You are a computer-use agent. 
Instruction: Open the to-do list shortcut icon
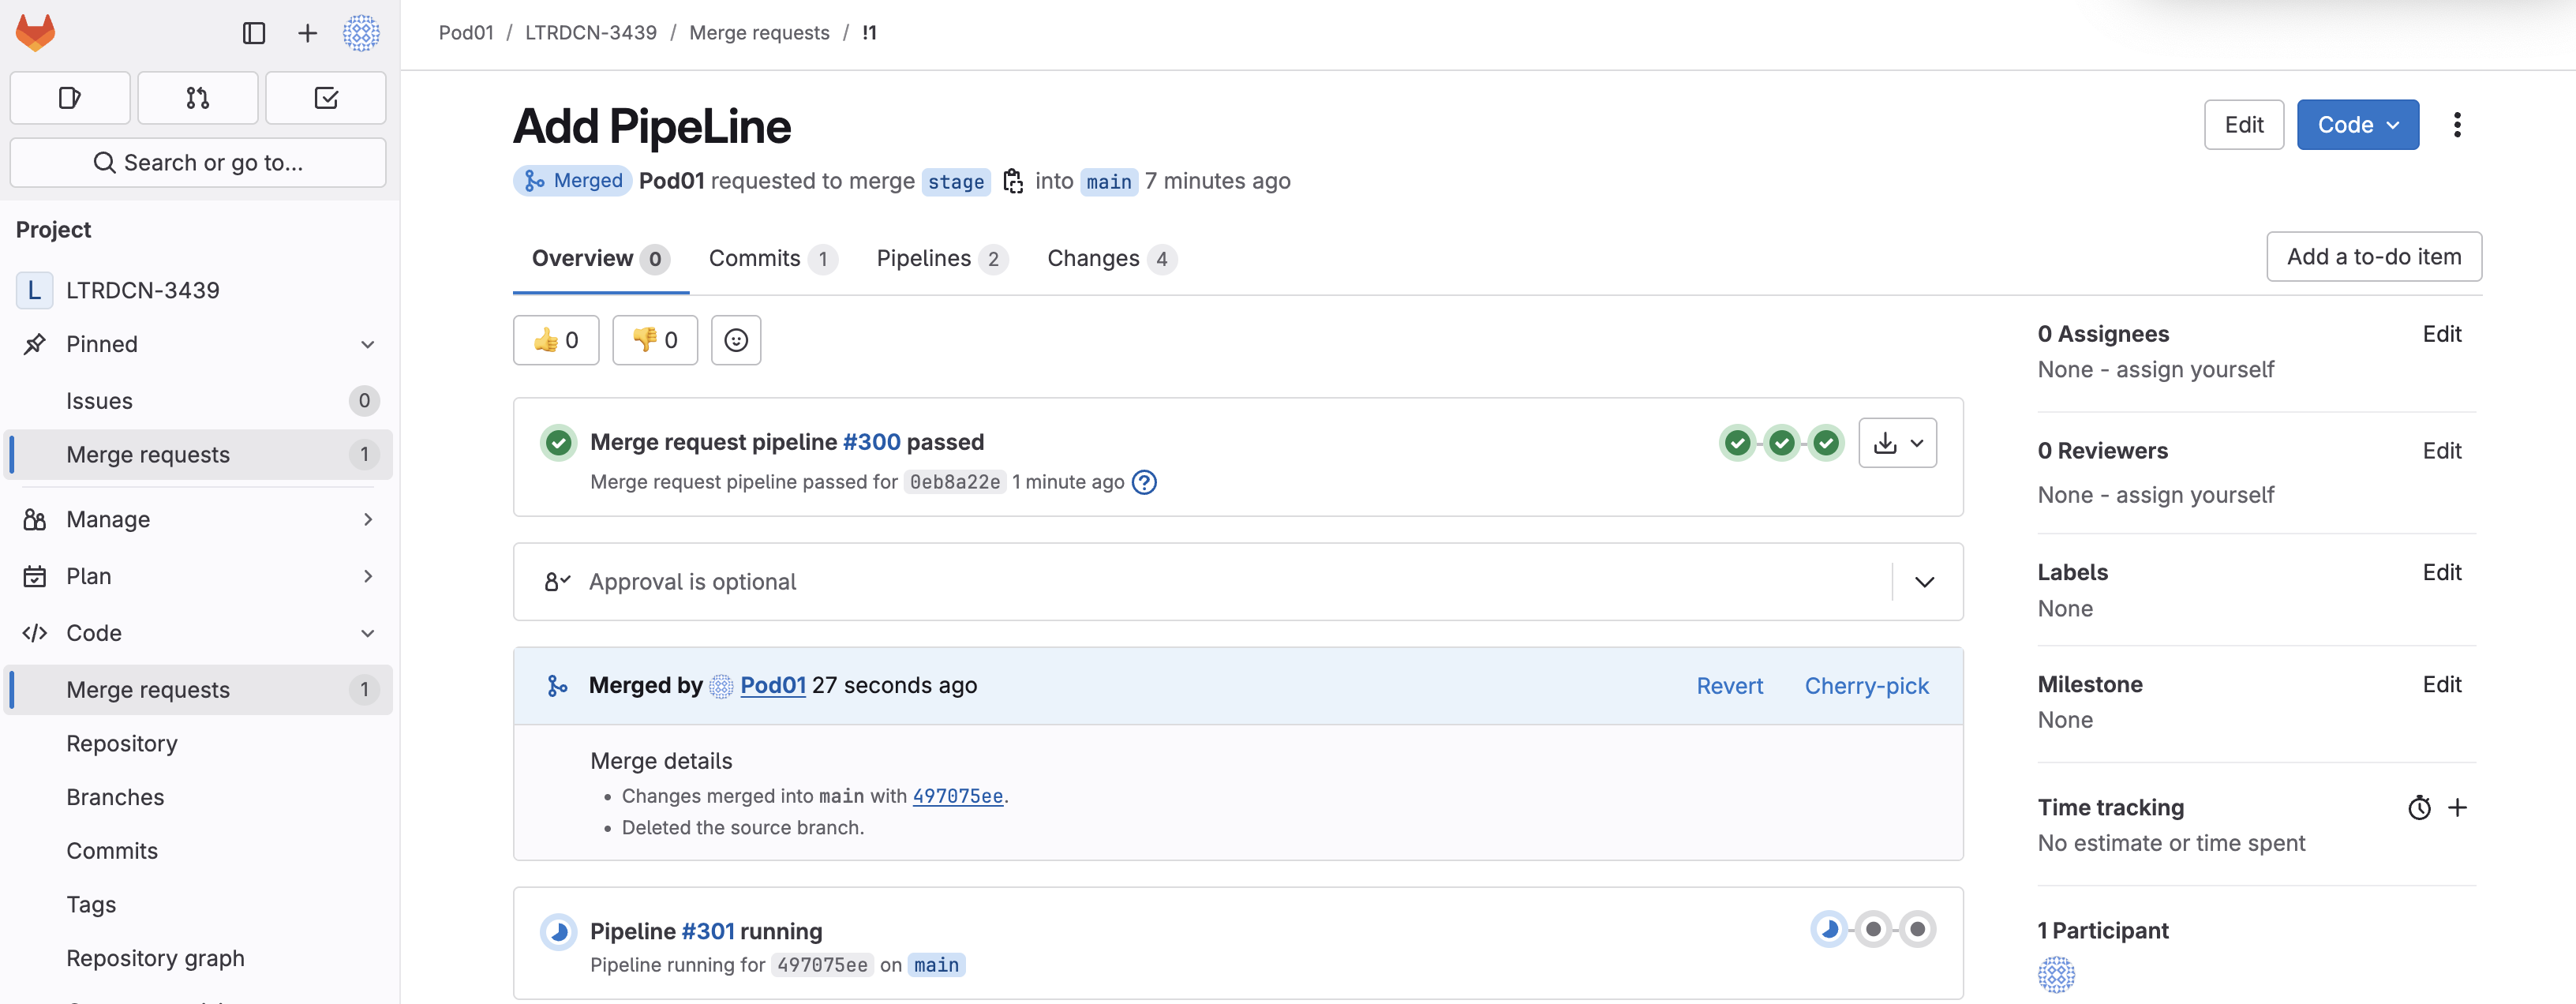(x=326, y=98)
